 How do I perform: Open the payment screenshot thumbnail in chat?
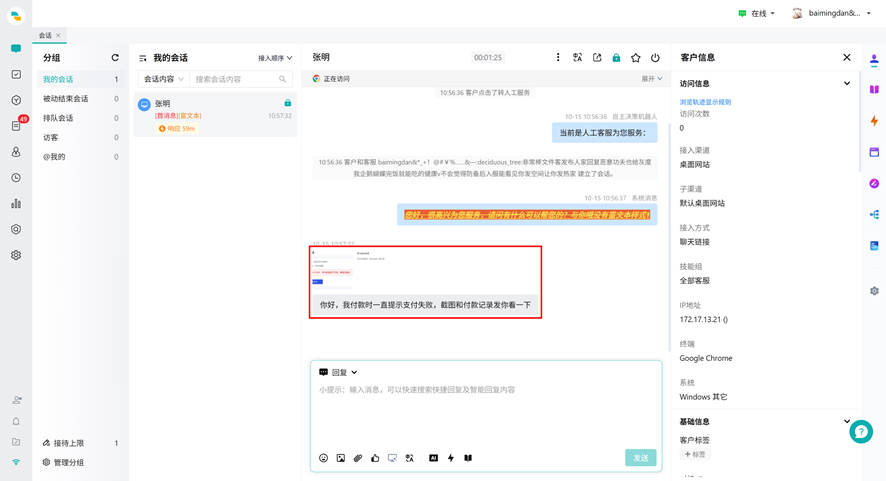click(x=350, y=270)
